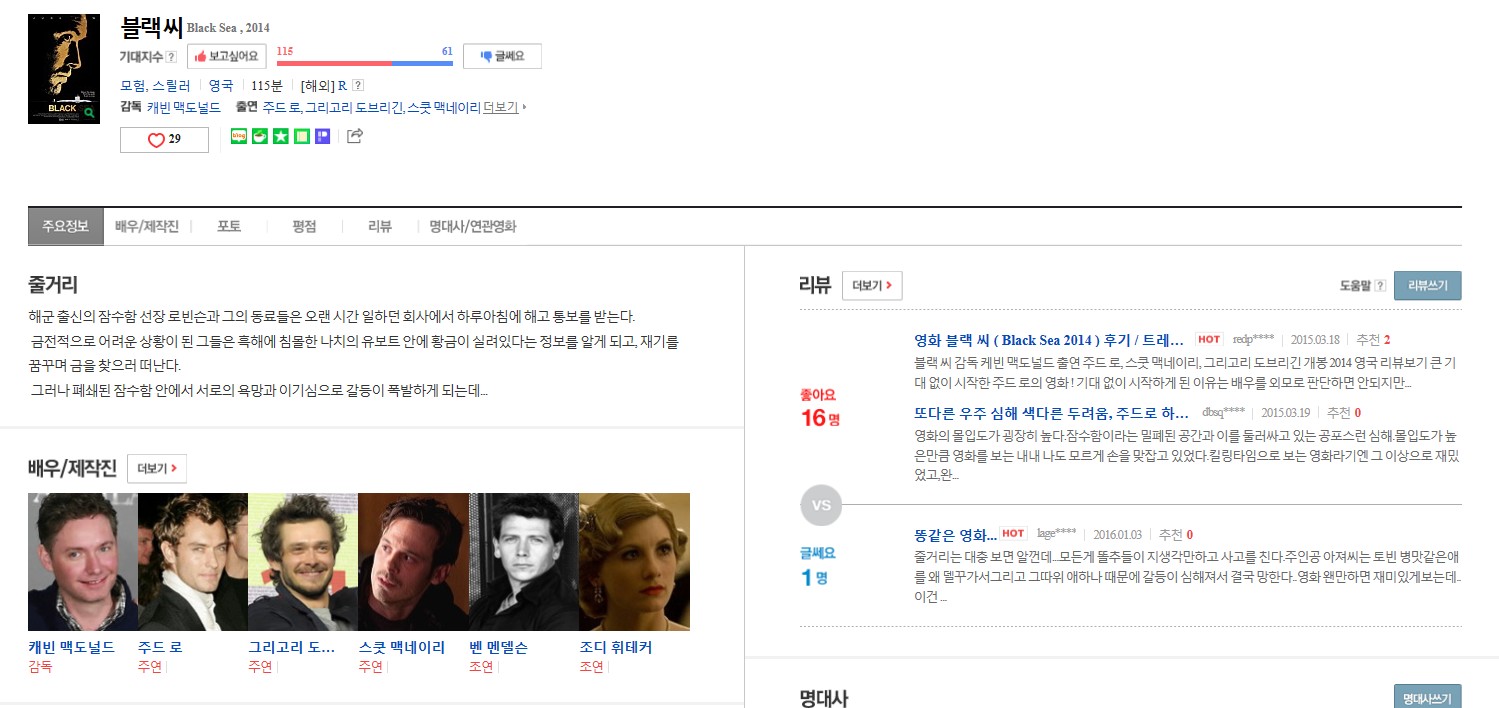Screen dimensions: 1499x708
Task: Open 케빈 맥도널드 director photo
Action: point(83,562)
